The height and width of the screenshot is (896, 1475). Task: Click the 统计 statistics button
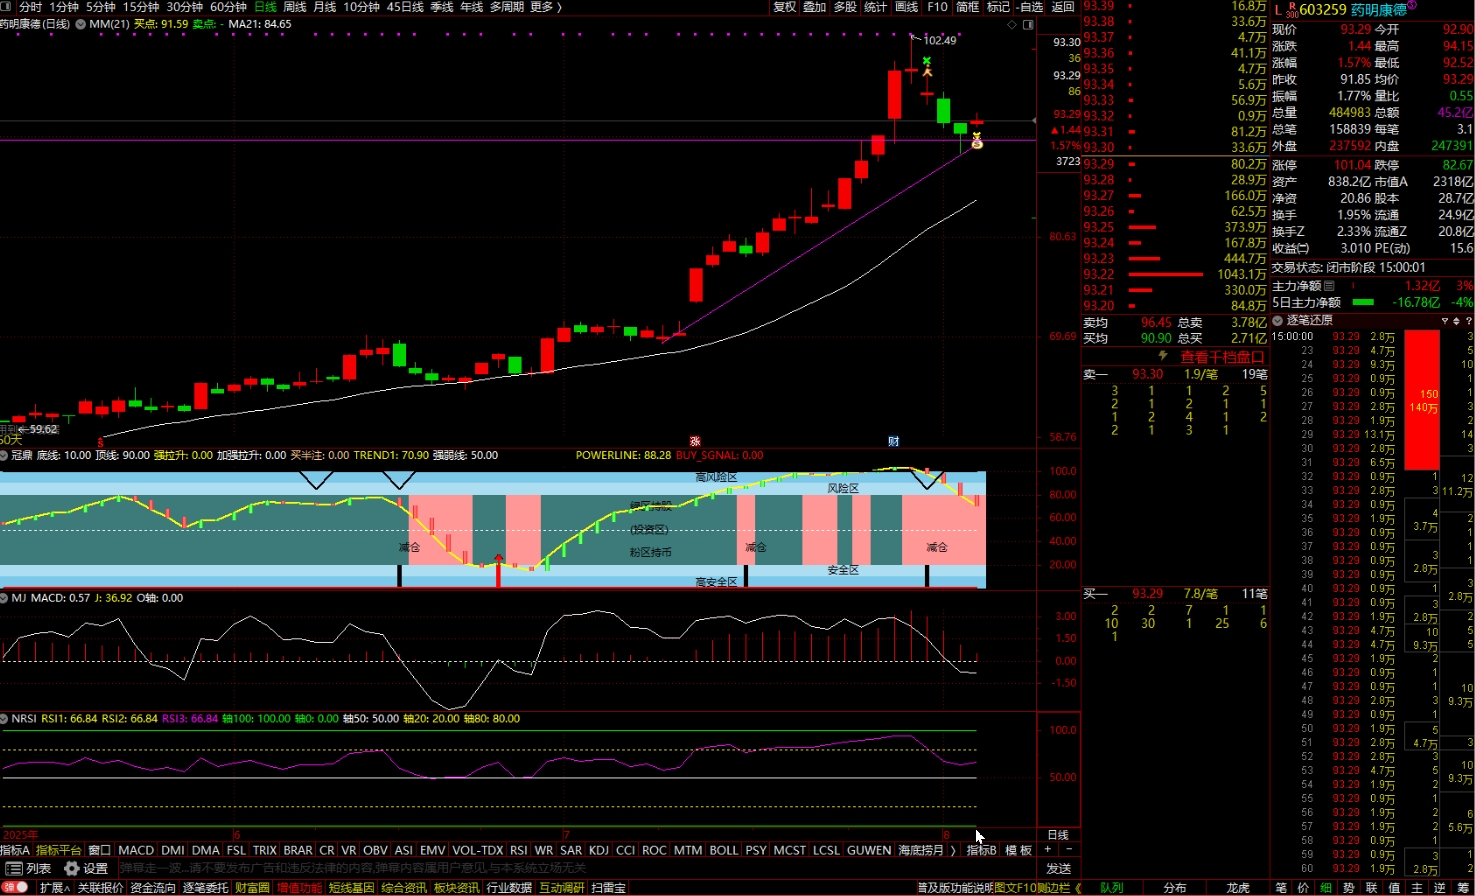(x=876, y=7)
